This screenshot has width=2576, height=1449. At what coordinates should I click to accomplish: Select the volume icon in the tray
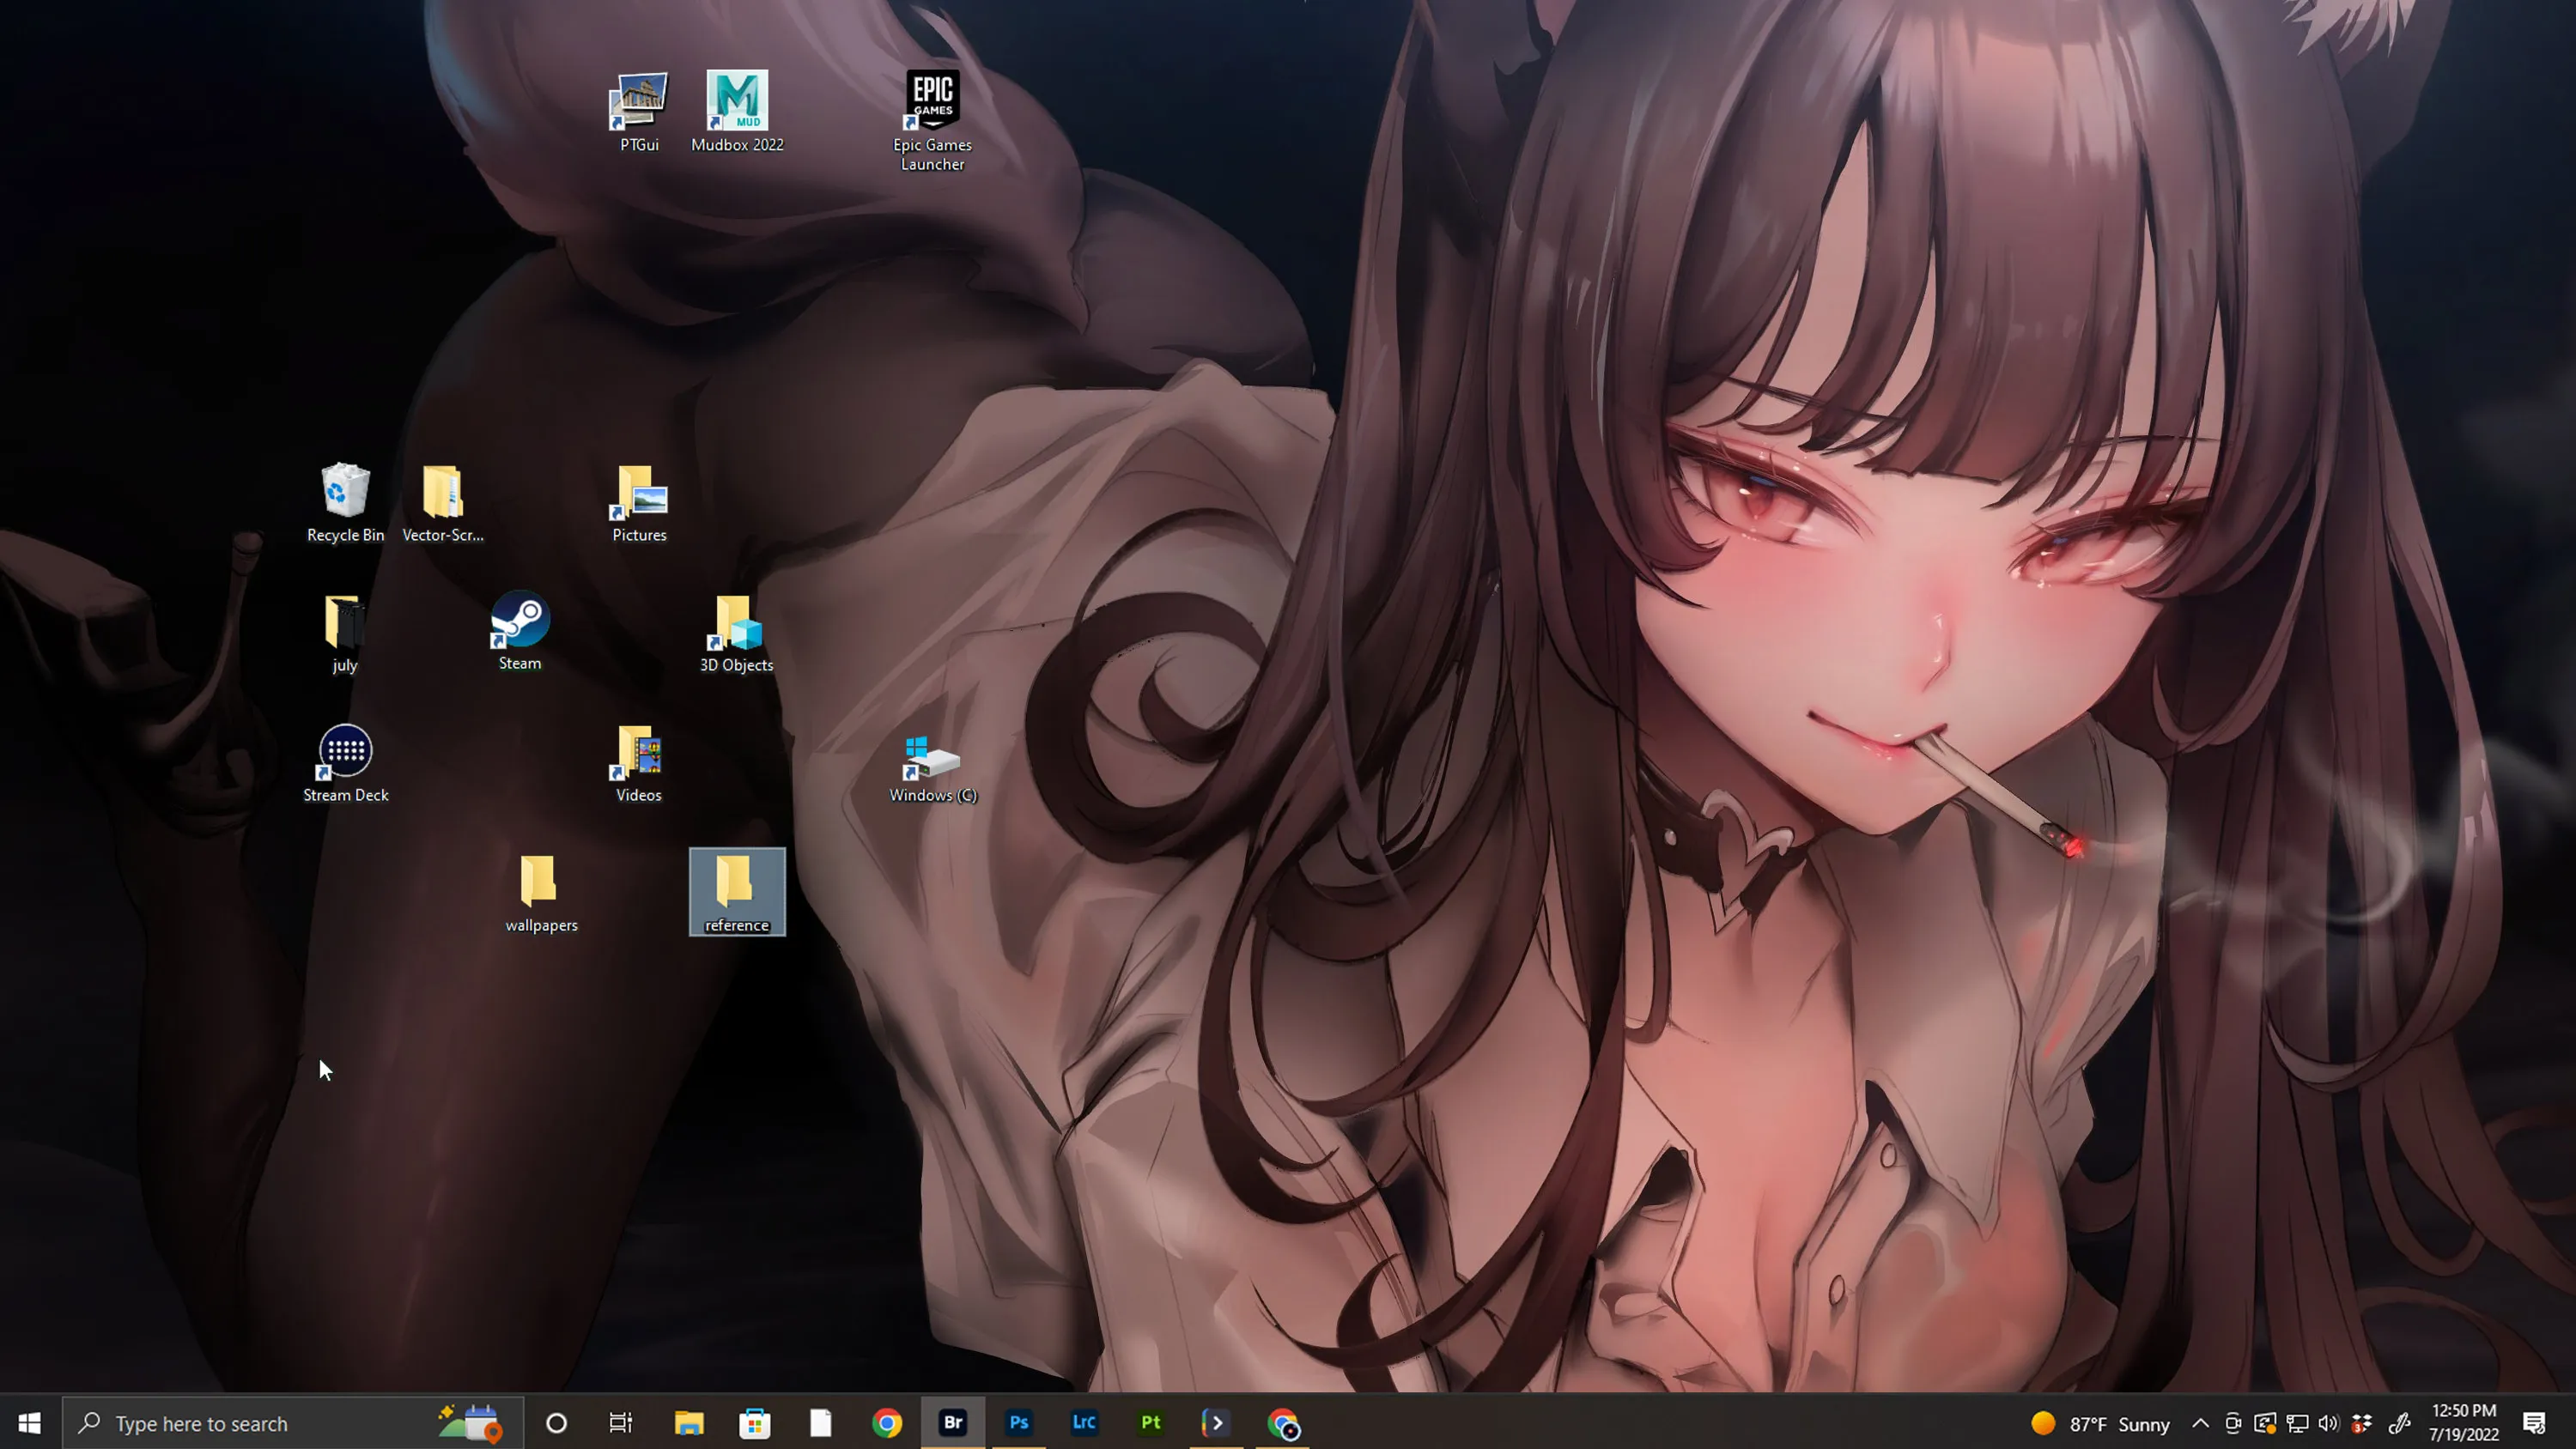pos(2328,1423)
